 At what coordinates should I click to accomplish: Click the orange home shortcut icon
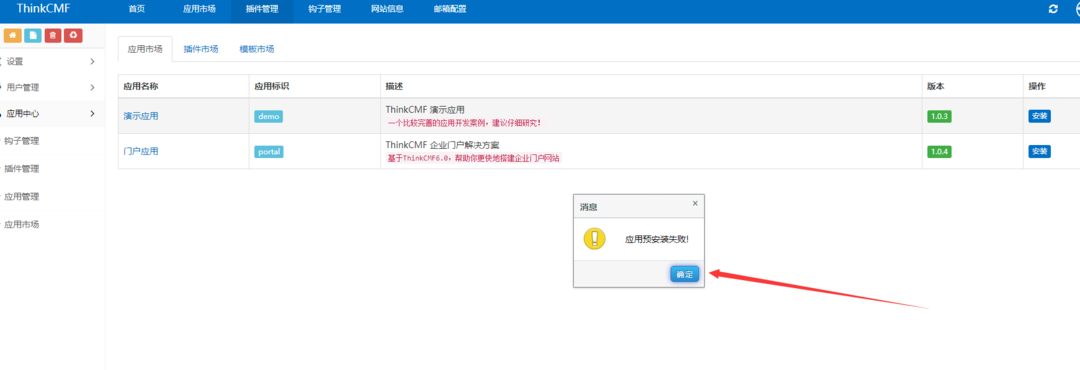coord(12,36)
